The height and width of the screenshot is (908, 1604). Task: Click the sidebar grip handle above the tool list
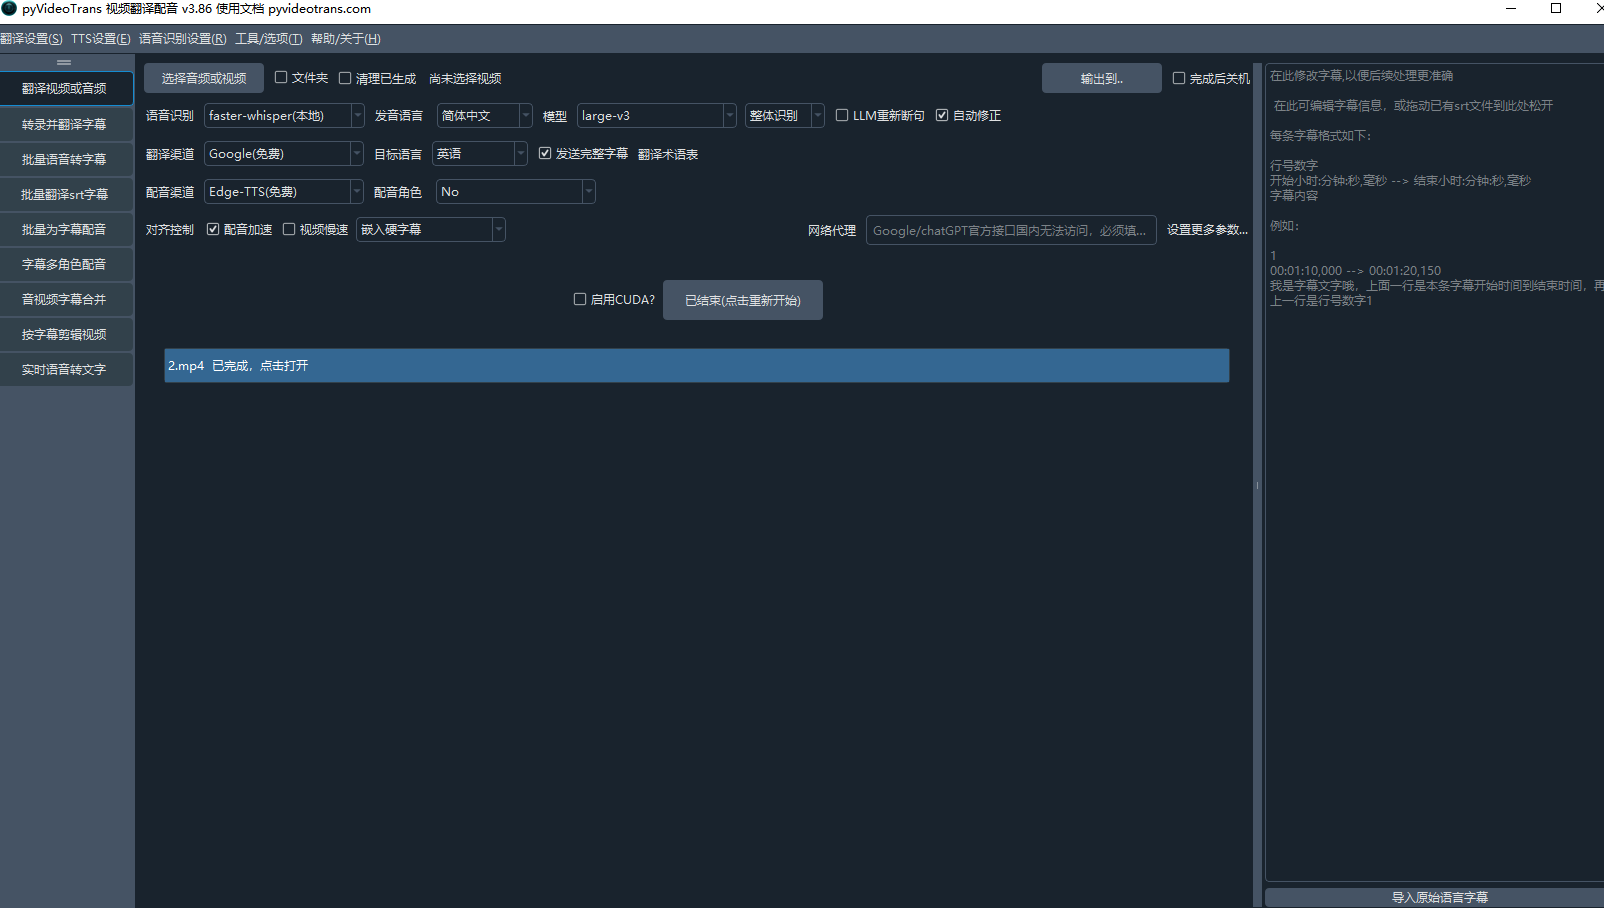click(64, 62)
